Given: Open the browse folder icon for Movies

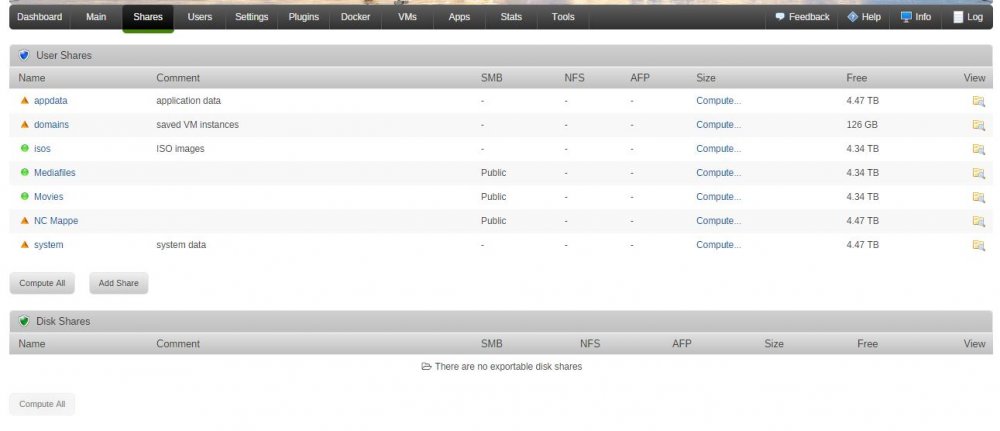Looking at the screenshot, I should 978,197.
